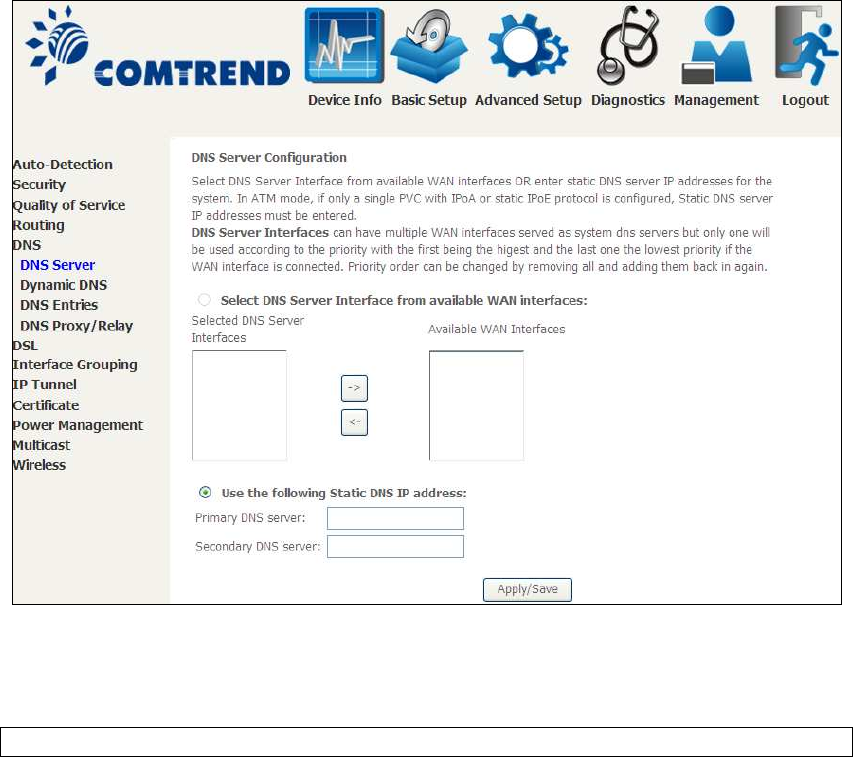Click the Selected DNS Server Interfaces list box
Screen dimensions: 853x757
click(x=239, y=405)
